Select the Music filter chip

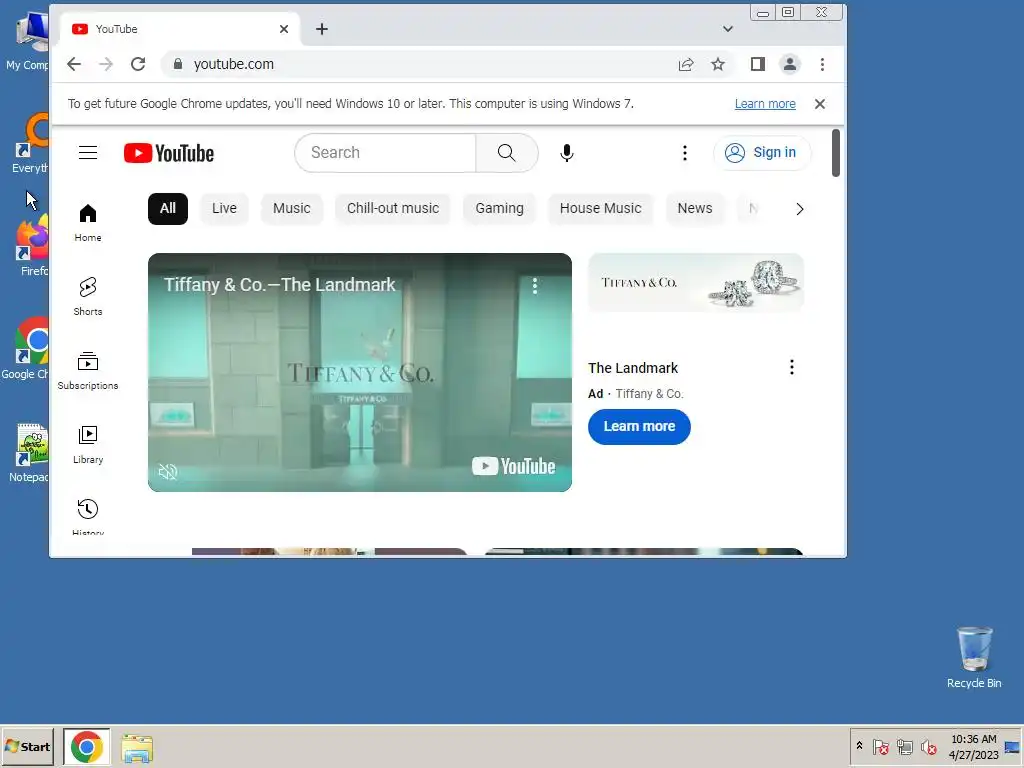point(291,208)
